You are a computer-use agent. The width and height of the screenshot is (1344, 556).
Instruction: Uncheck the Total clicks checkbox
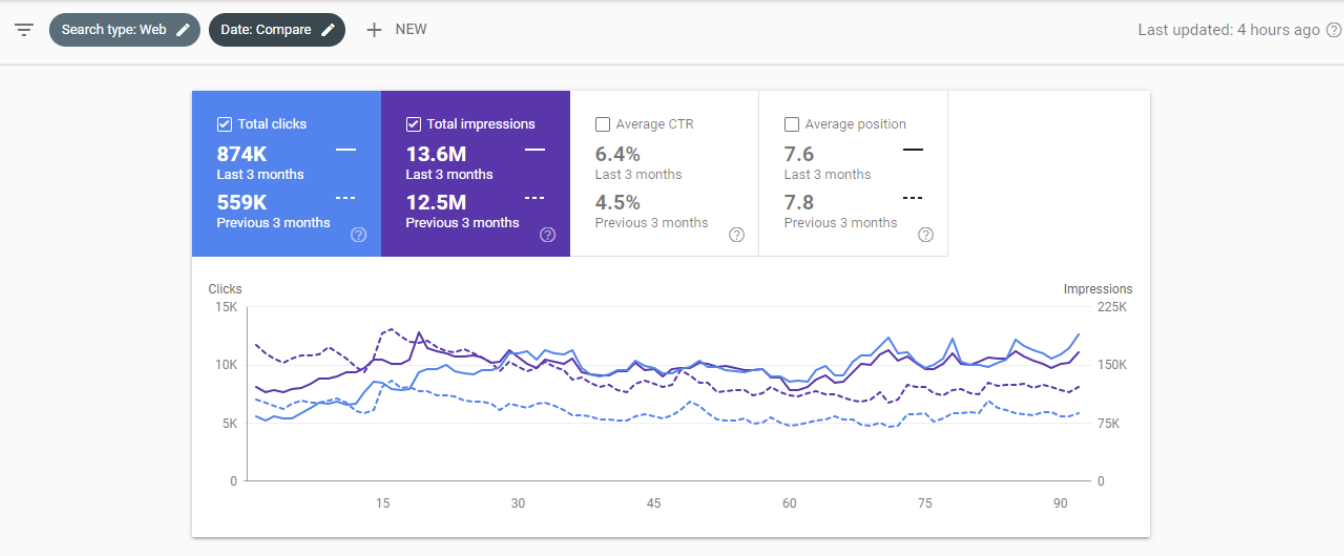coord(225,124)
